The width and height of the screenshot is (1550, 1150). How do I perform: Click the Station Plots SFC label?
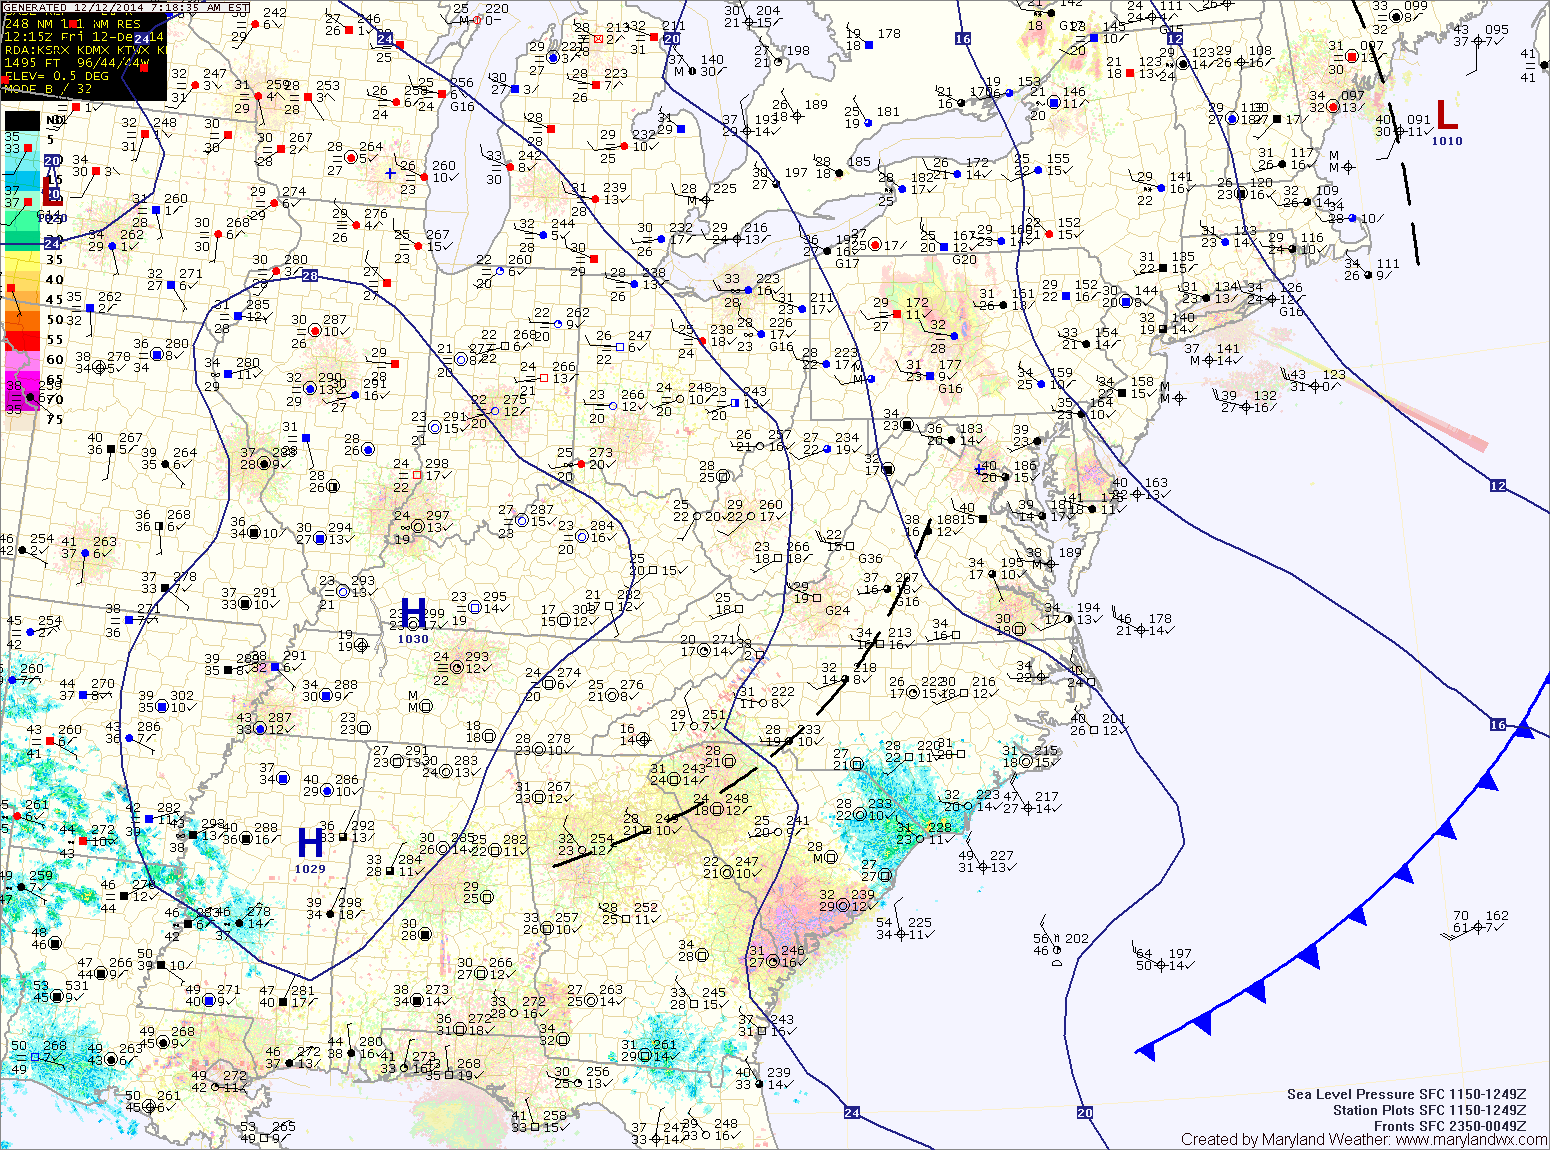click(1429, 1110)
